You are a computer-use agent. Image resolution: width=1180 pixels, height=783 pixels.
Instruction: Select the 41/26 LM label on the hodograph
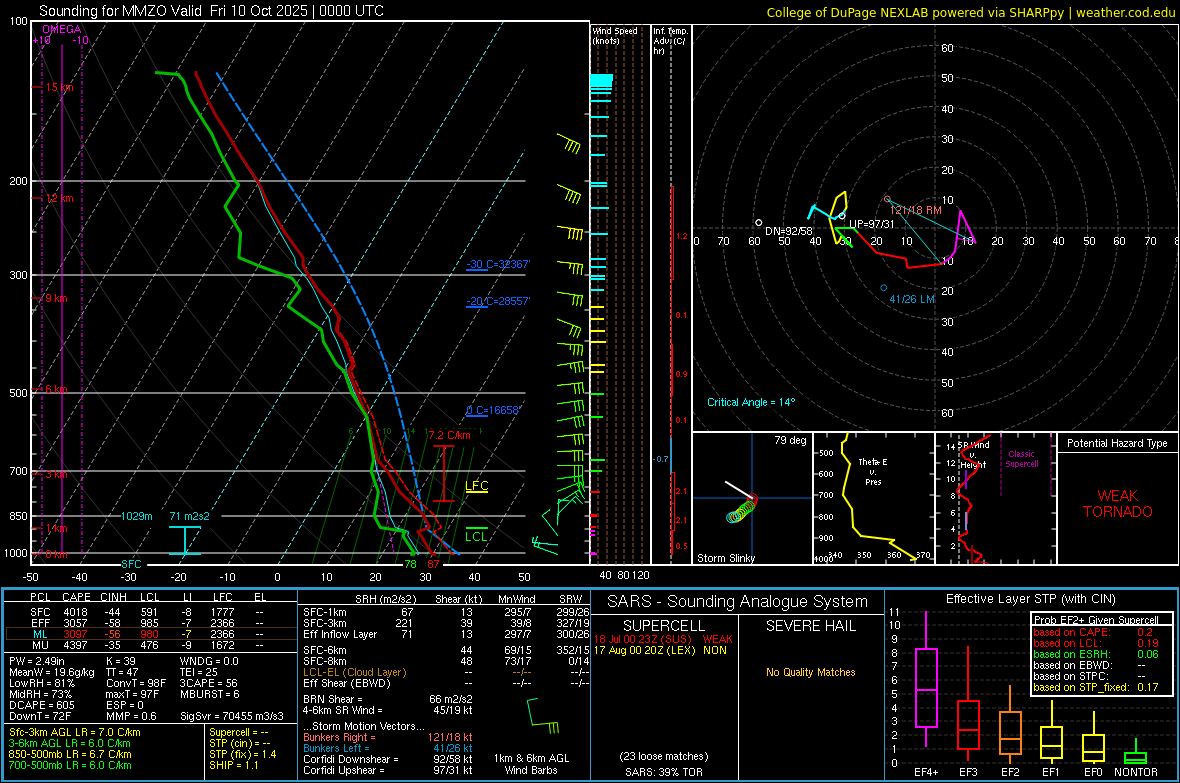point(912,299)
